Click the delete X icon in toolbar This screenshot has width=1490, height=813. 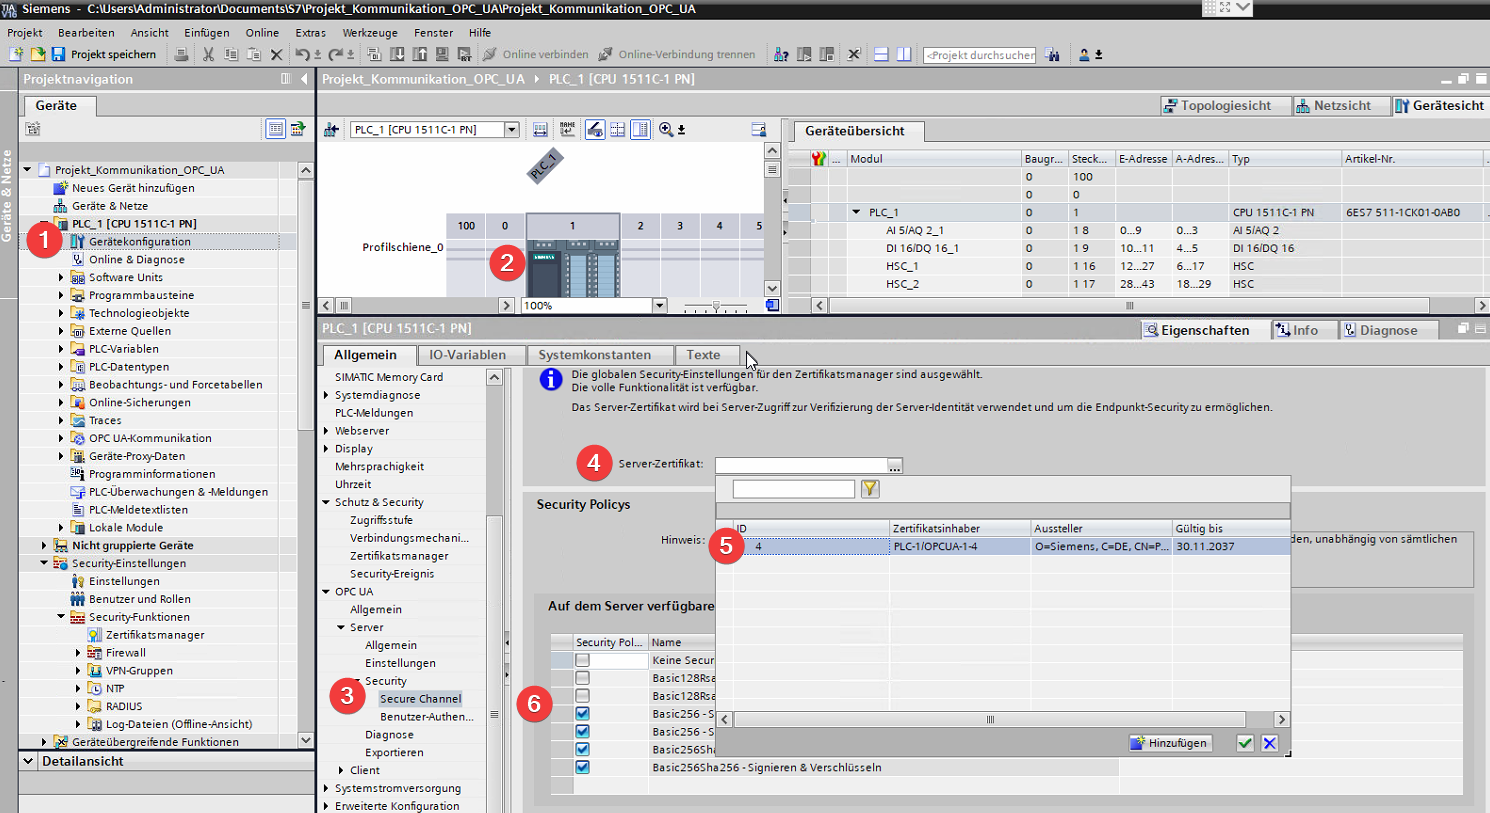[277, 54]
